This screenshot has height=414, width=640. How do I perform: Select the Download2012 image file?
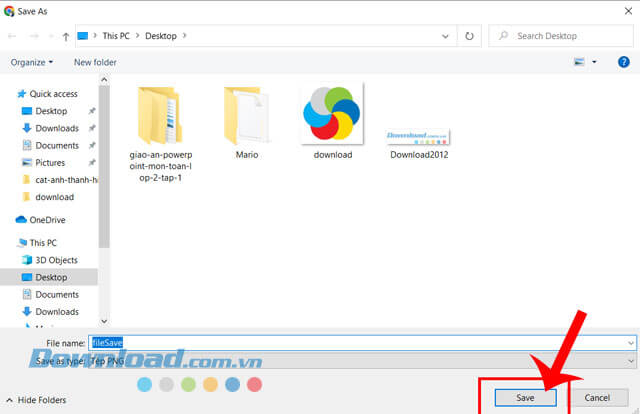[x=419, y=144]
